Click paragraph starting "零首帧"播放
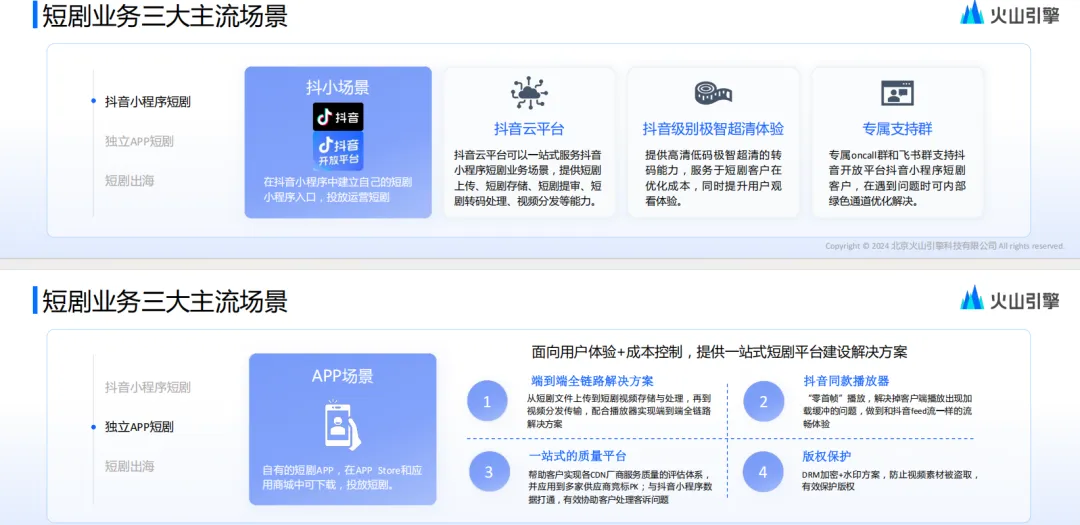The width and height of the screenshot is (1080, 525). pyautogui.click(x=887, y=411)
